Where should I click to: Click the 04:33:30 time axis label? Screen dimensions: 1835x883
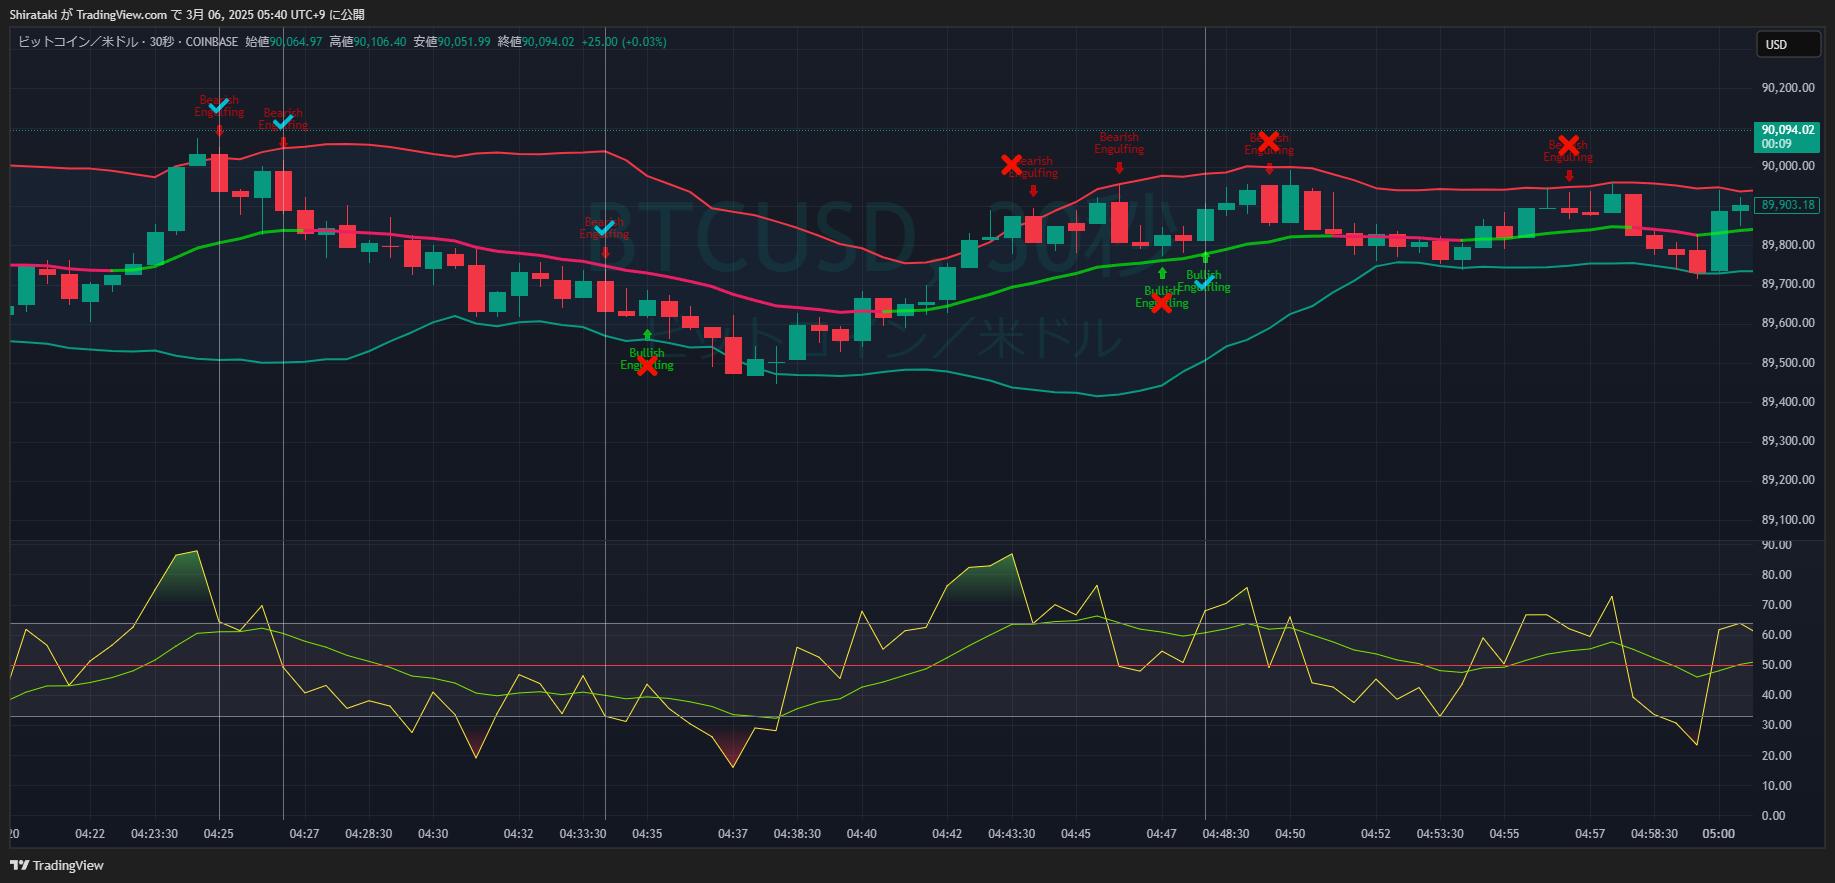[x=583, y=834]
